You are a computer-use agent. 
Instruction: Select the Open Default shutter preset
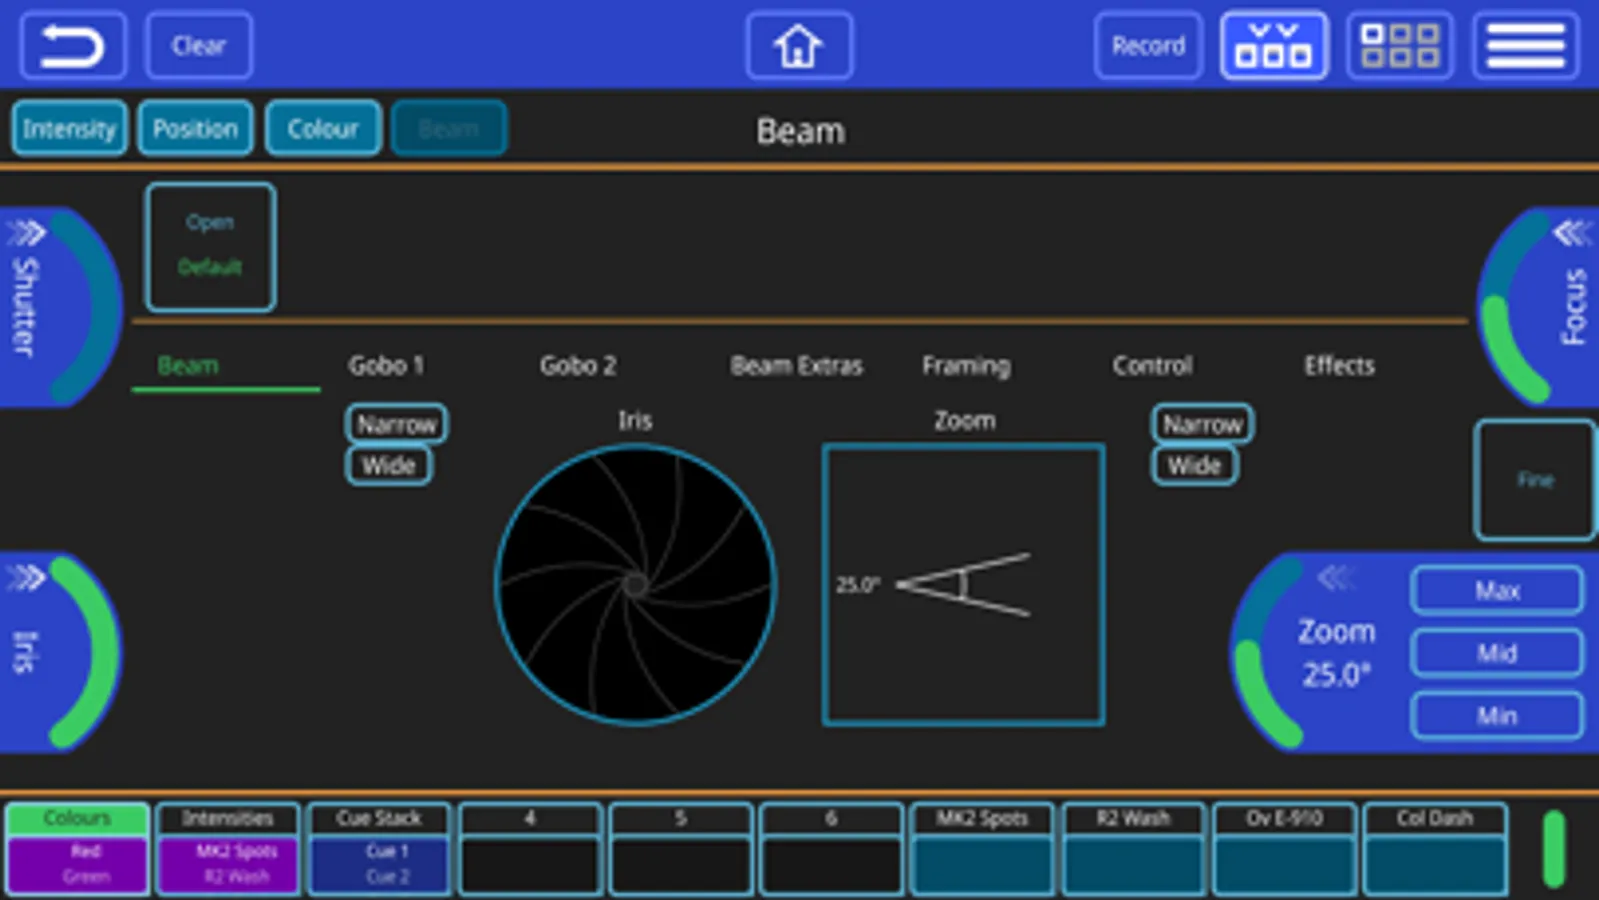[210, 246]
